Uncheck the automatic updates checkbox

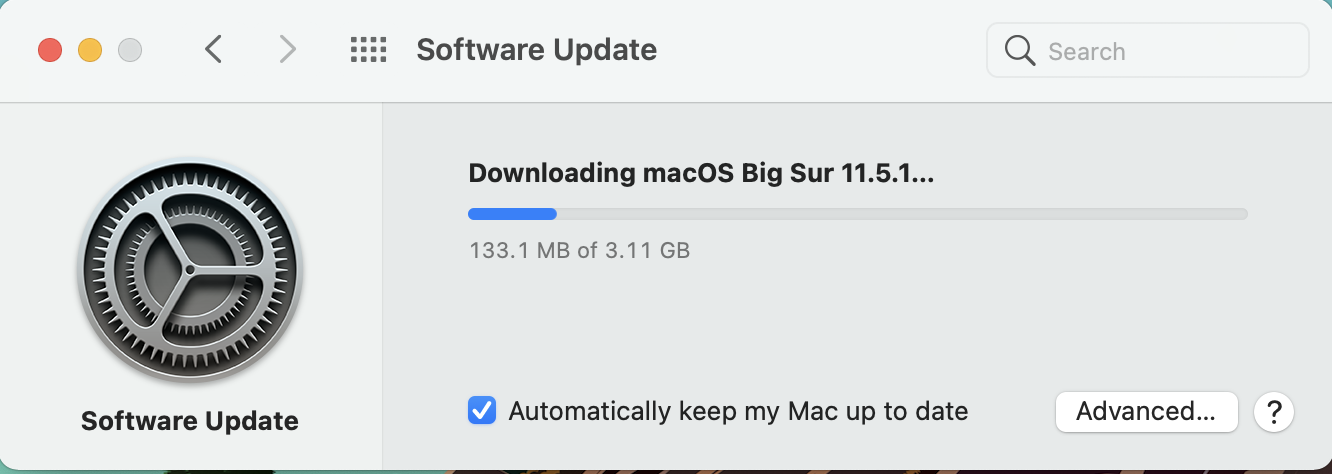[x=482, y=411]
